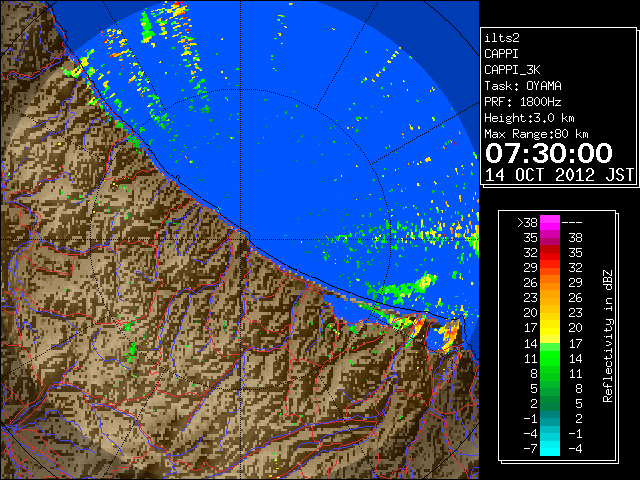The width and height of the screenshot is (640, 480).
Task: Click the 'Reflectivity in dBZ' vertical label
Action: [x=608, y=336]
